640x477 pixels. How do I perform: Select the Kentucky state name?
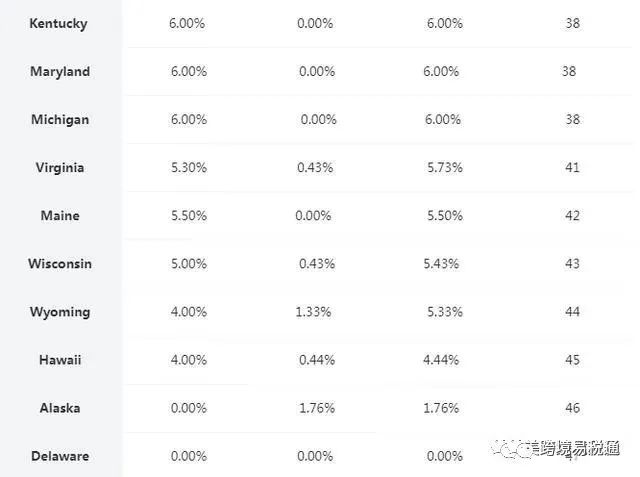59,23
